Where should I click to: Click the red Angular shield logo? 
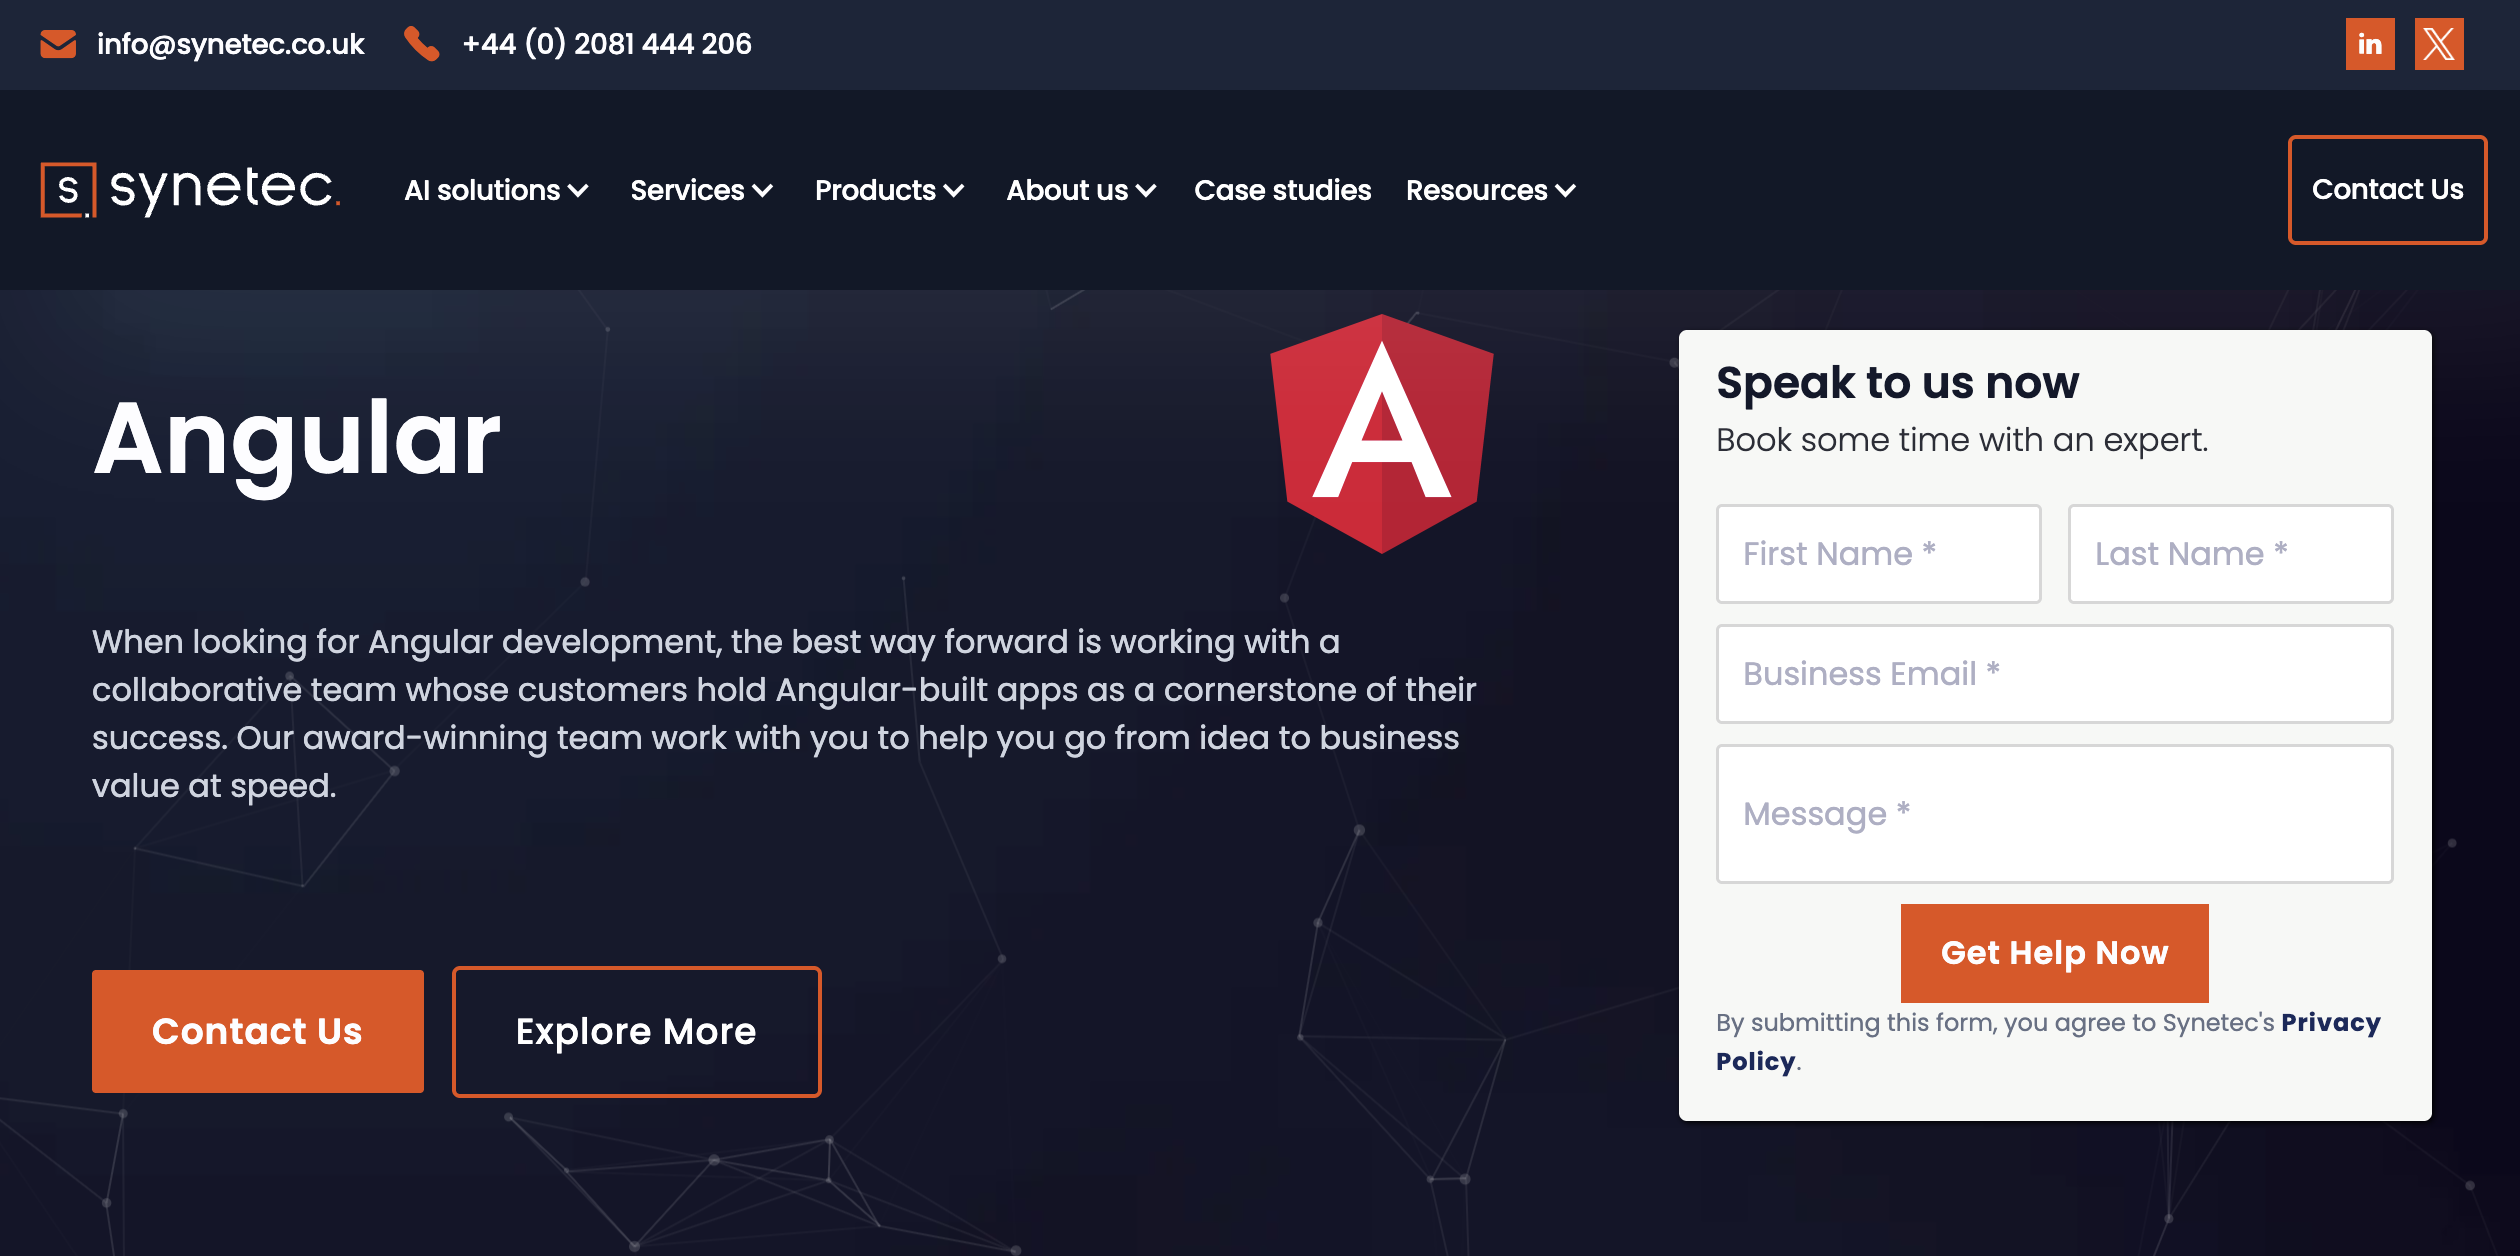point(1382,434)
